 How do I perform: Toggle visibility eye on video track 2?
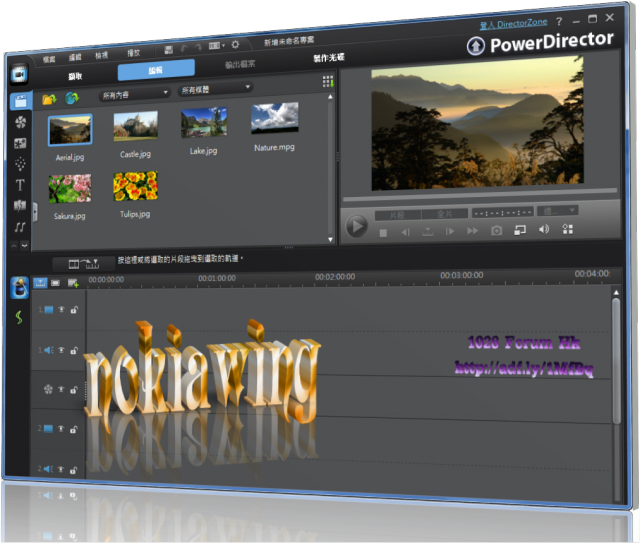point(60,428)
